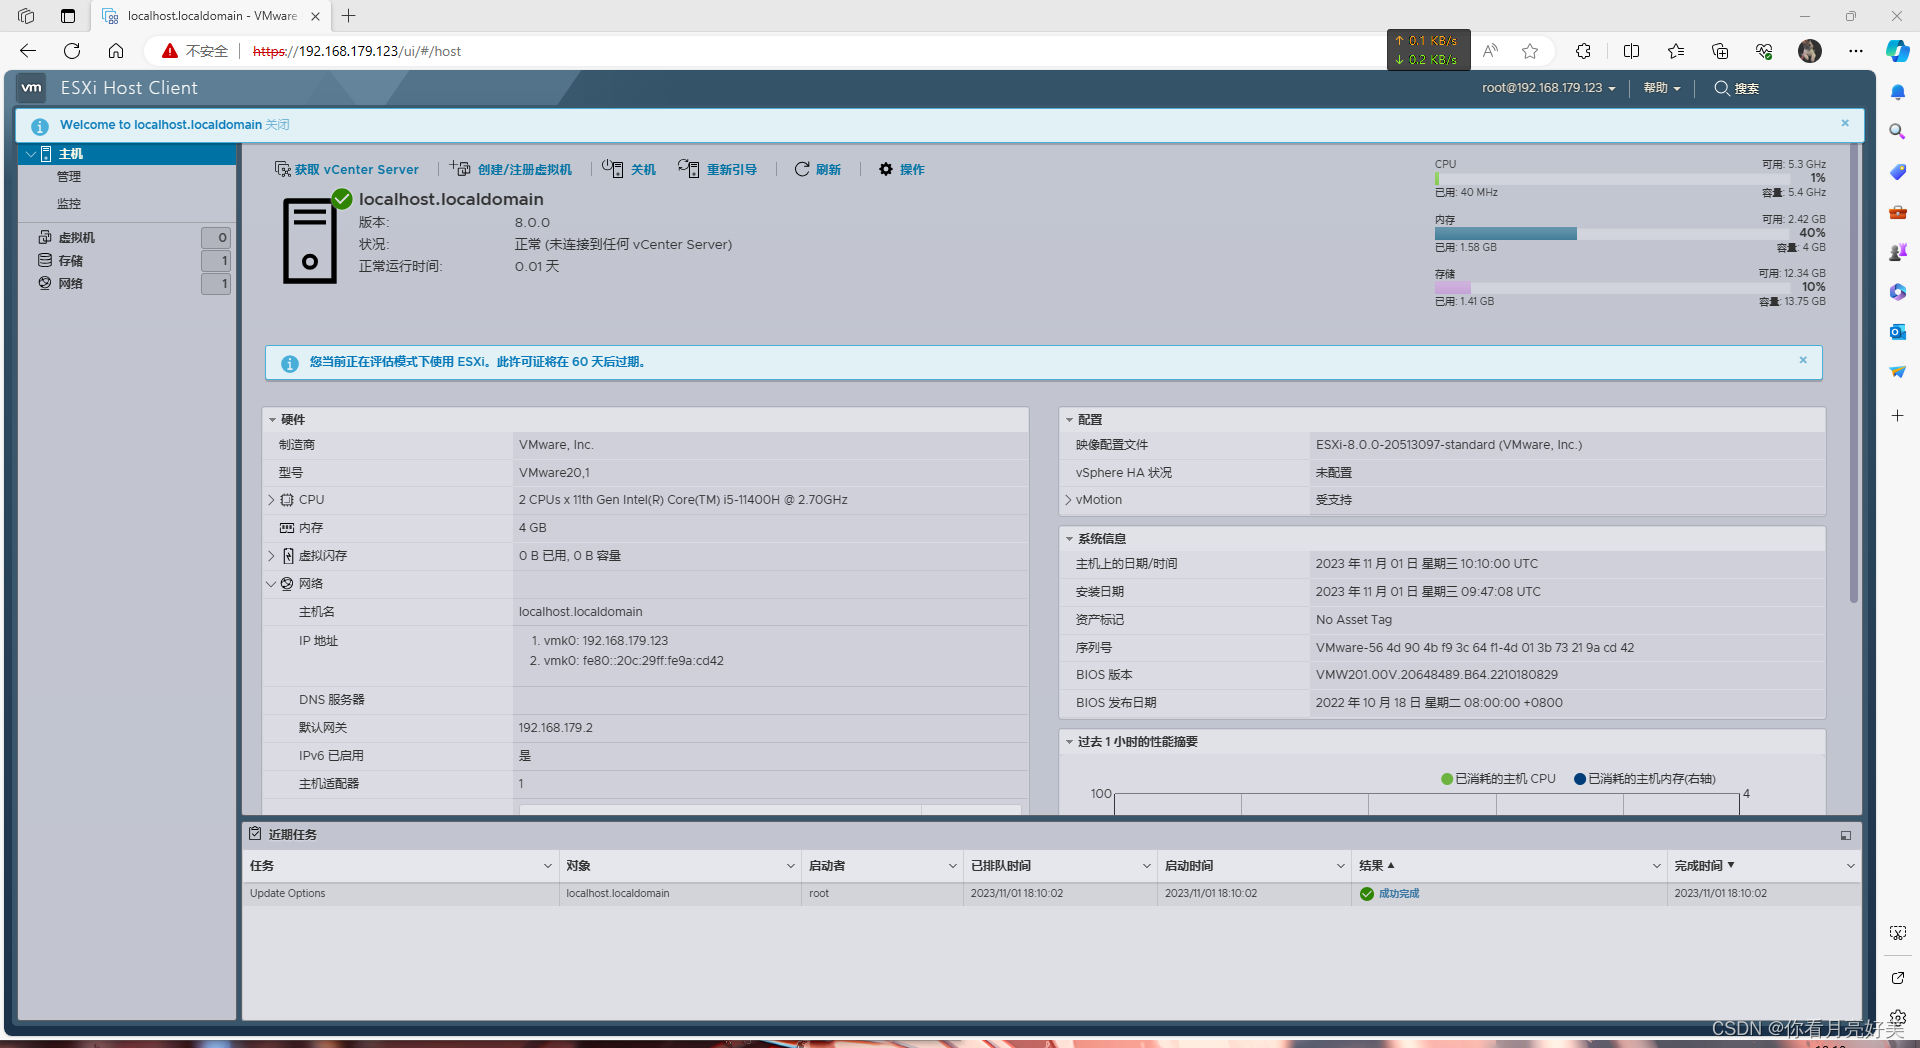Viewport: 1920px width, 1048px height.
Task: Expand the 虚拟闪存 row
Action: [x=271, y=556]
